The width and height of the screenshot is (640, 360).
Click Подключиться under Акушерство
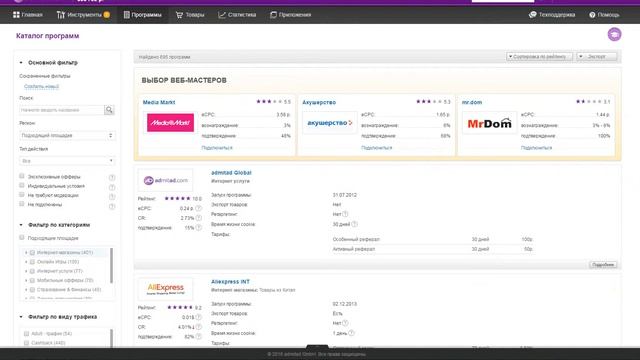(x=376, y=148)
